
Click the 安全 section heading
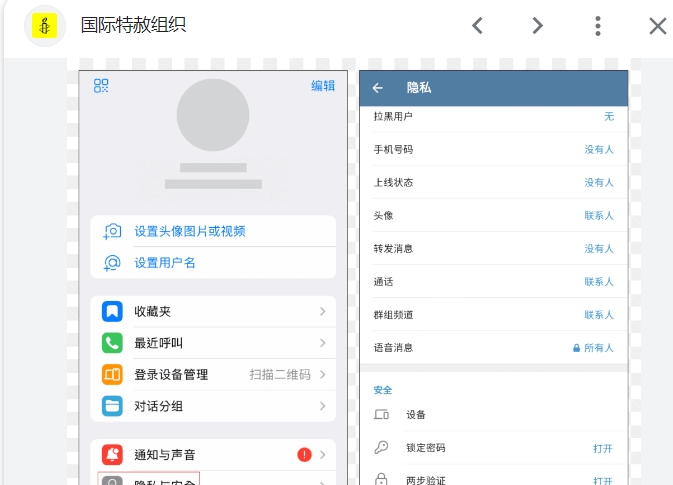pos(383,390)
